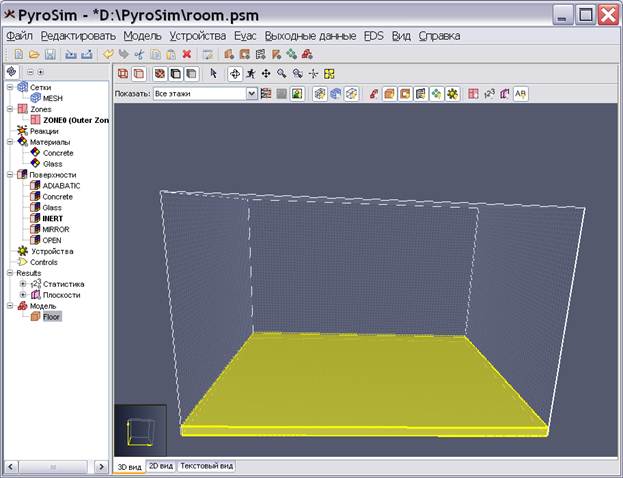Select the magnifier zoom tool
This screenshot has height=478, width=623.
282,74
